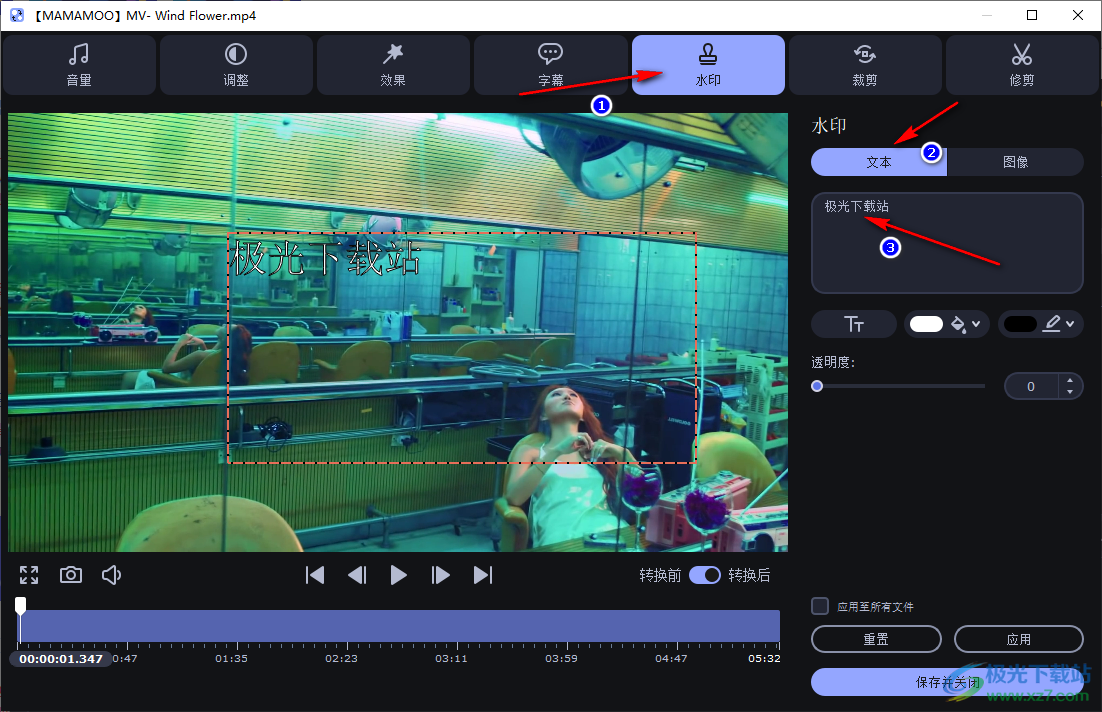Mute audio with the speaker icon

click(x=111, y=575)
